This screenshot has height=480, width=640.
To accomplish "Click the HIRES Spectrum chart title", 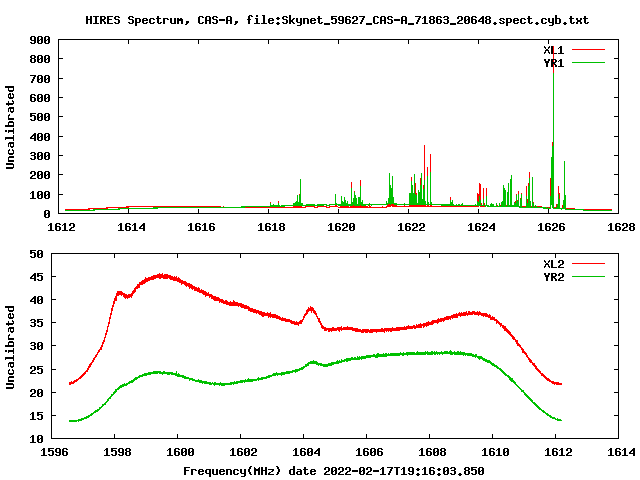I will point(337,20).
